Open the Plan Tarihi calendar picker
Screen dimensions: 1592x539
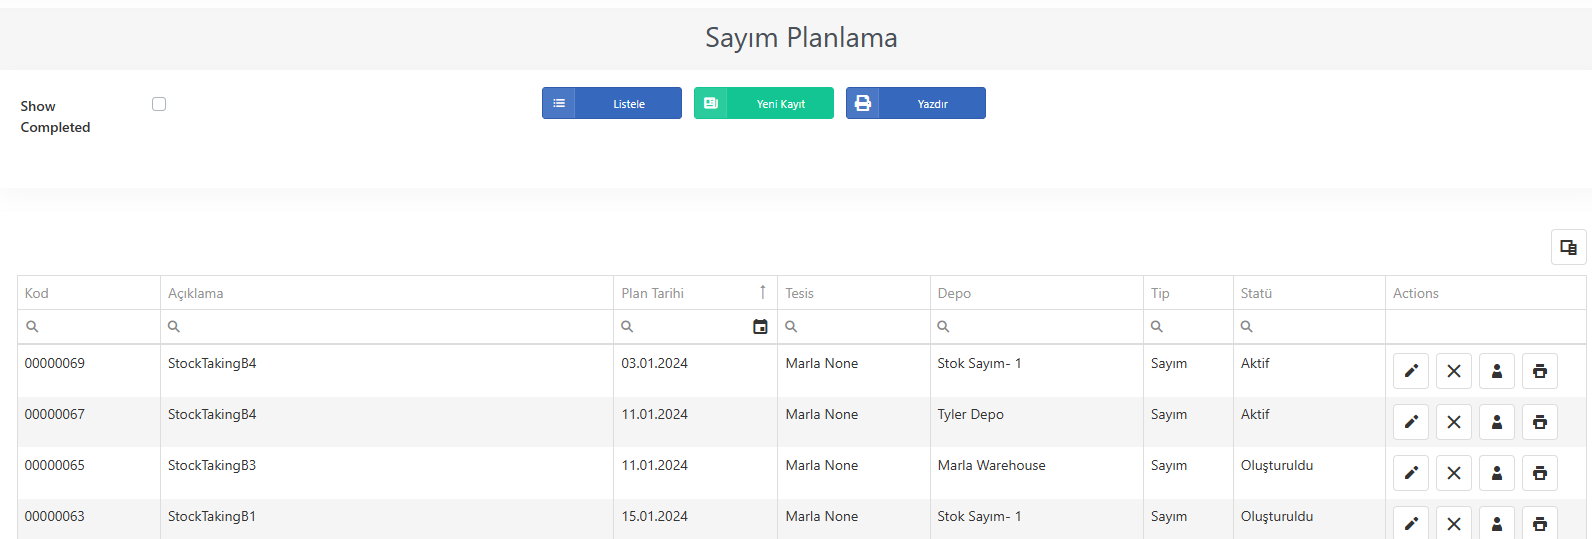[760, 327]
